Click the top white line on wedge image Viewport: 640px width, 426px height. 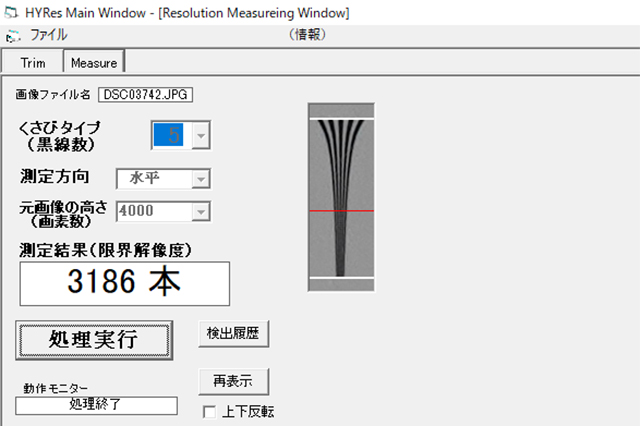(x=341, y=119)
